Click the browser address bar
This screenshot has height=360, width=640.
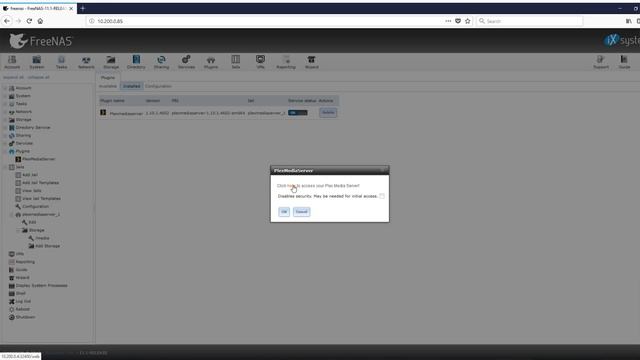coord(265,21)
